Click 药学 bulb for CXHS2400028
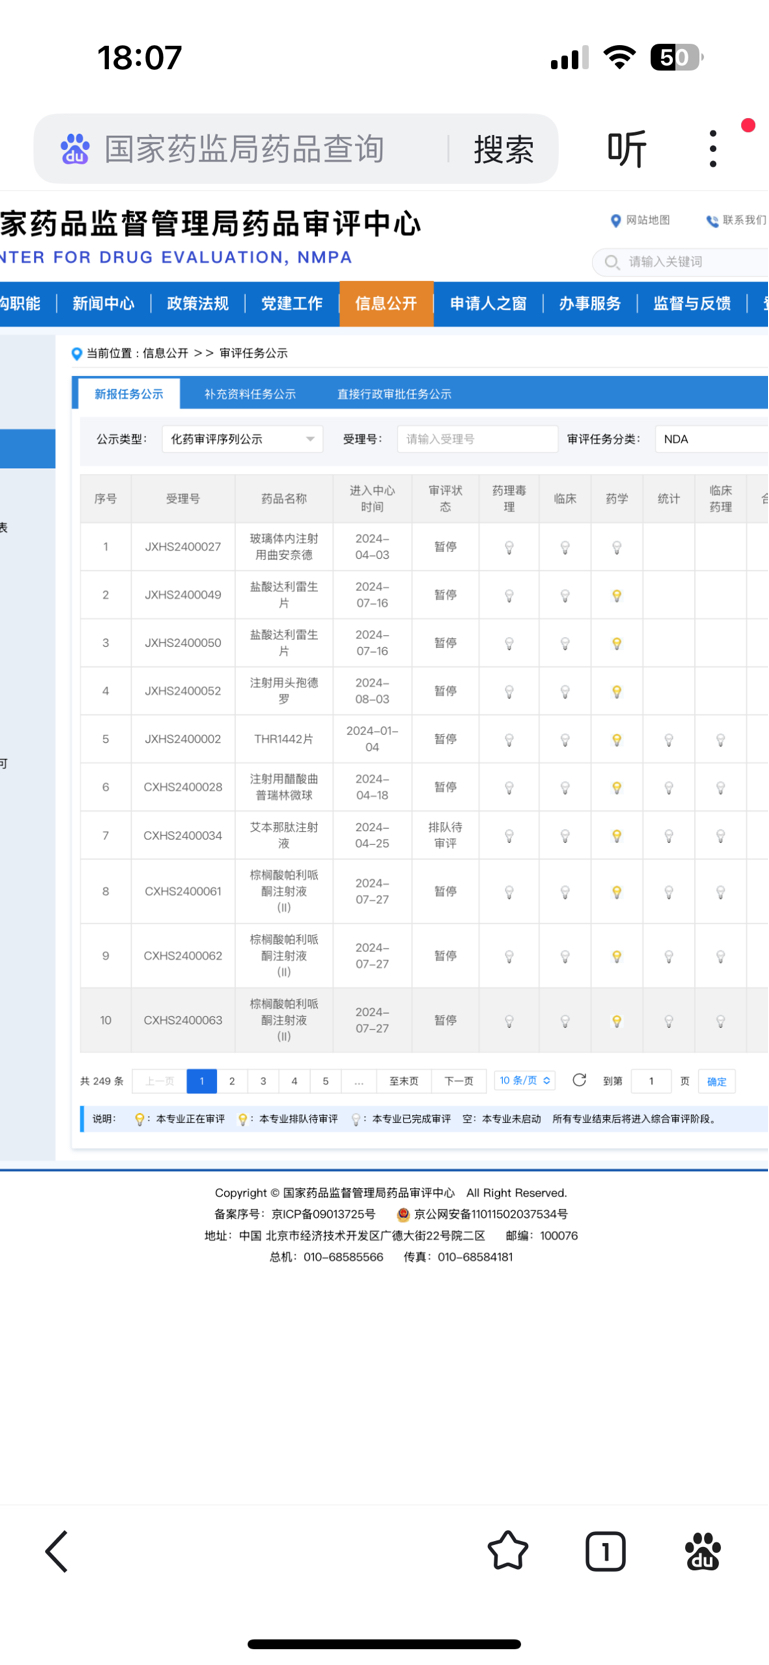769x1665 pixels. 617,788
